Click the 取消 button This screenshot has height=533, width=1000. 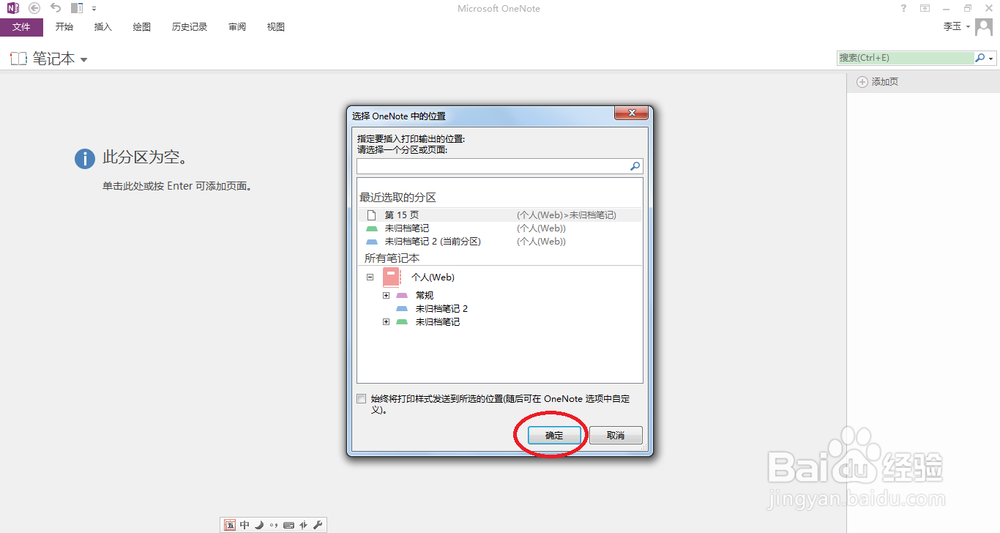615,435
